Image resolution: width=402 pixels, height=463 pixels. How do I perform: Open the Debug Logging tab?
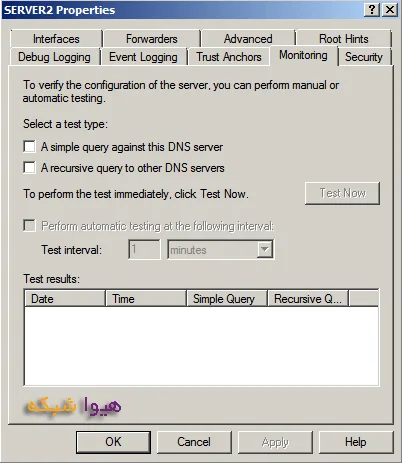click(54, 57)
